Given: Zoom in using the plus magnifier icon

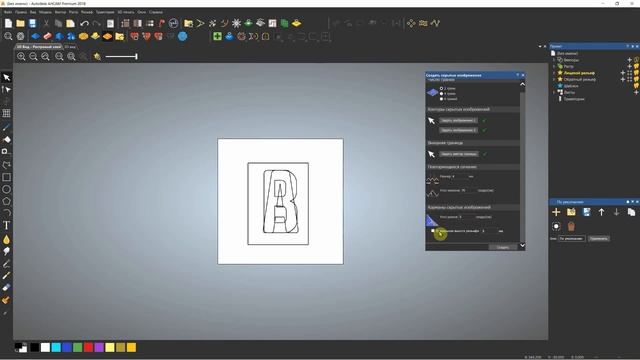Looking at the screenshot, I should point(21,56).
